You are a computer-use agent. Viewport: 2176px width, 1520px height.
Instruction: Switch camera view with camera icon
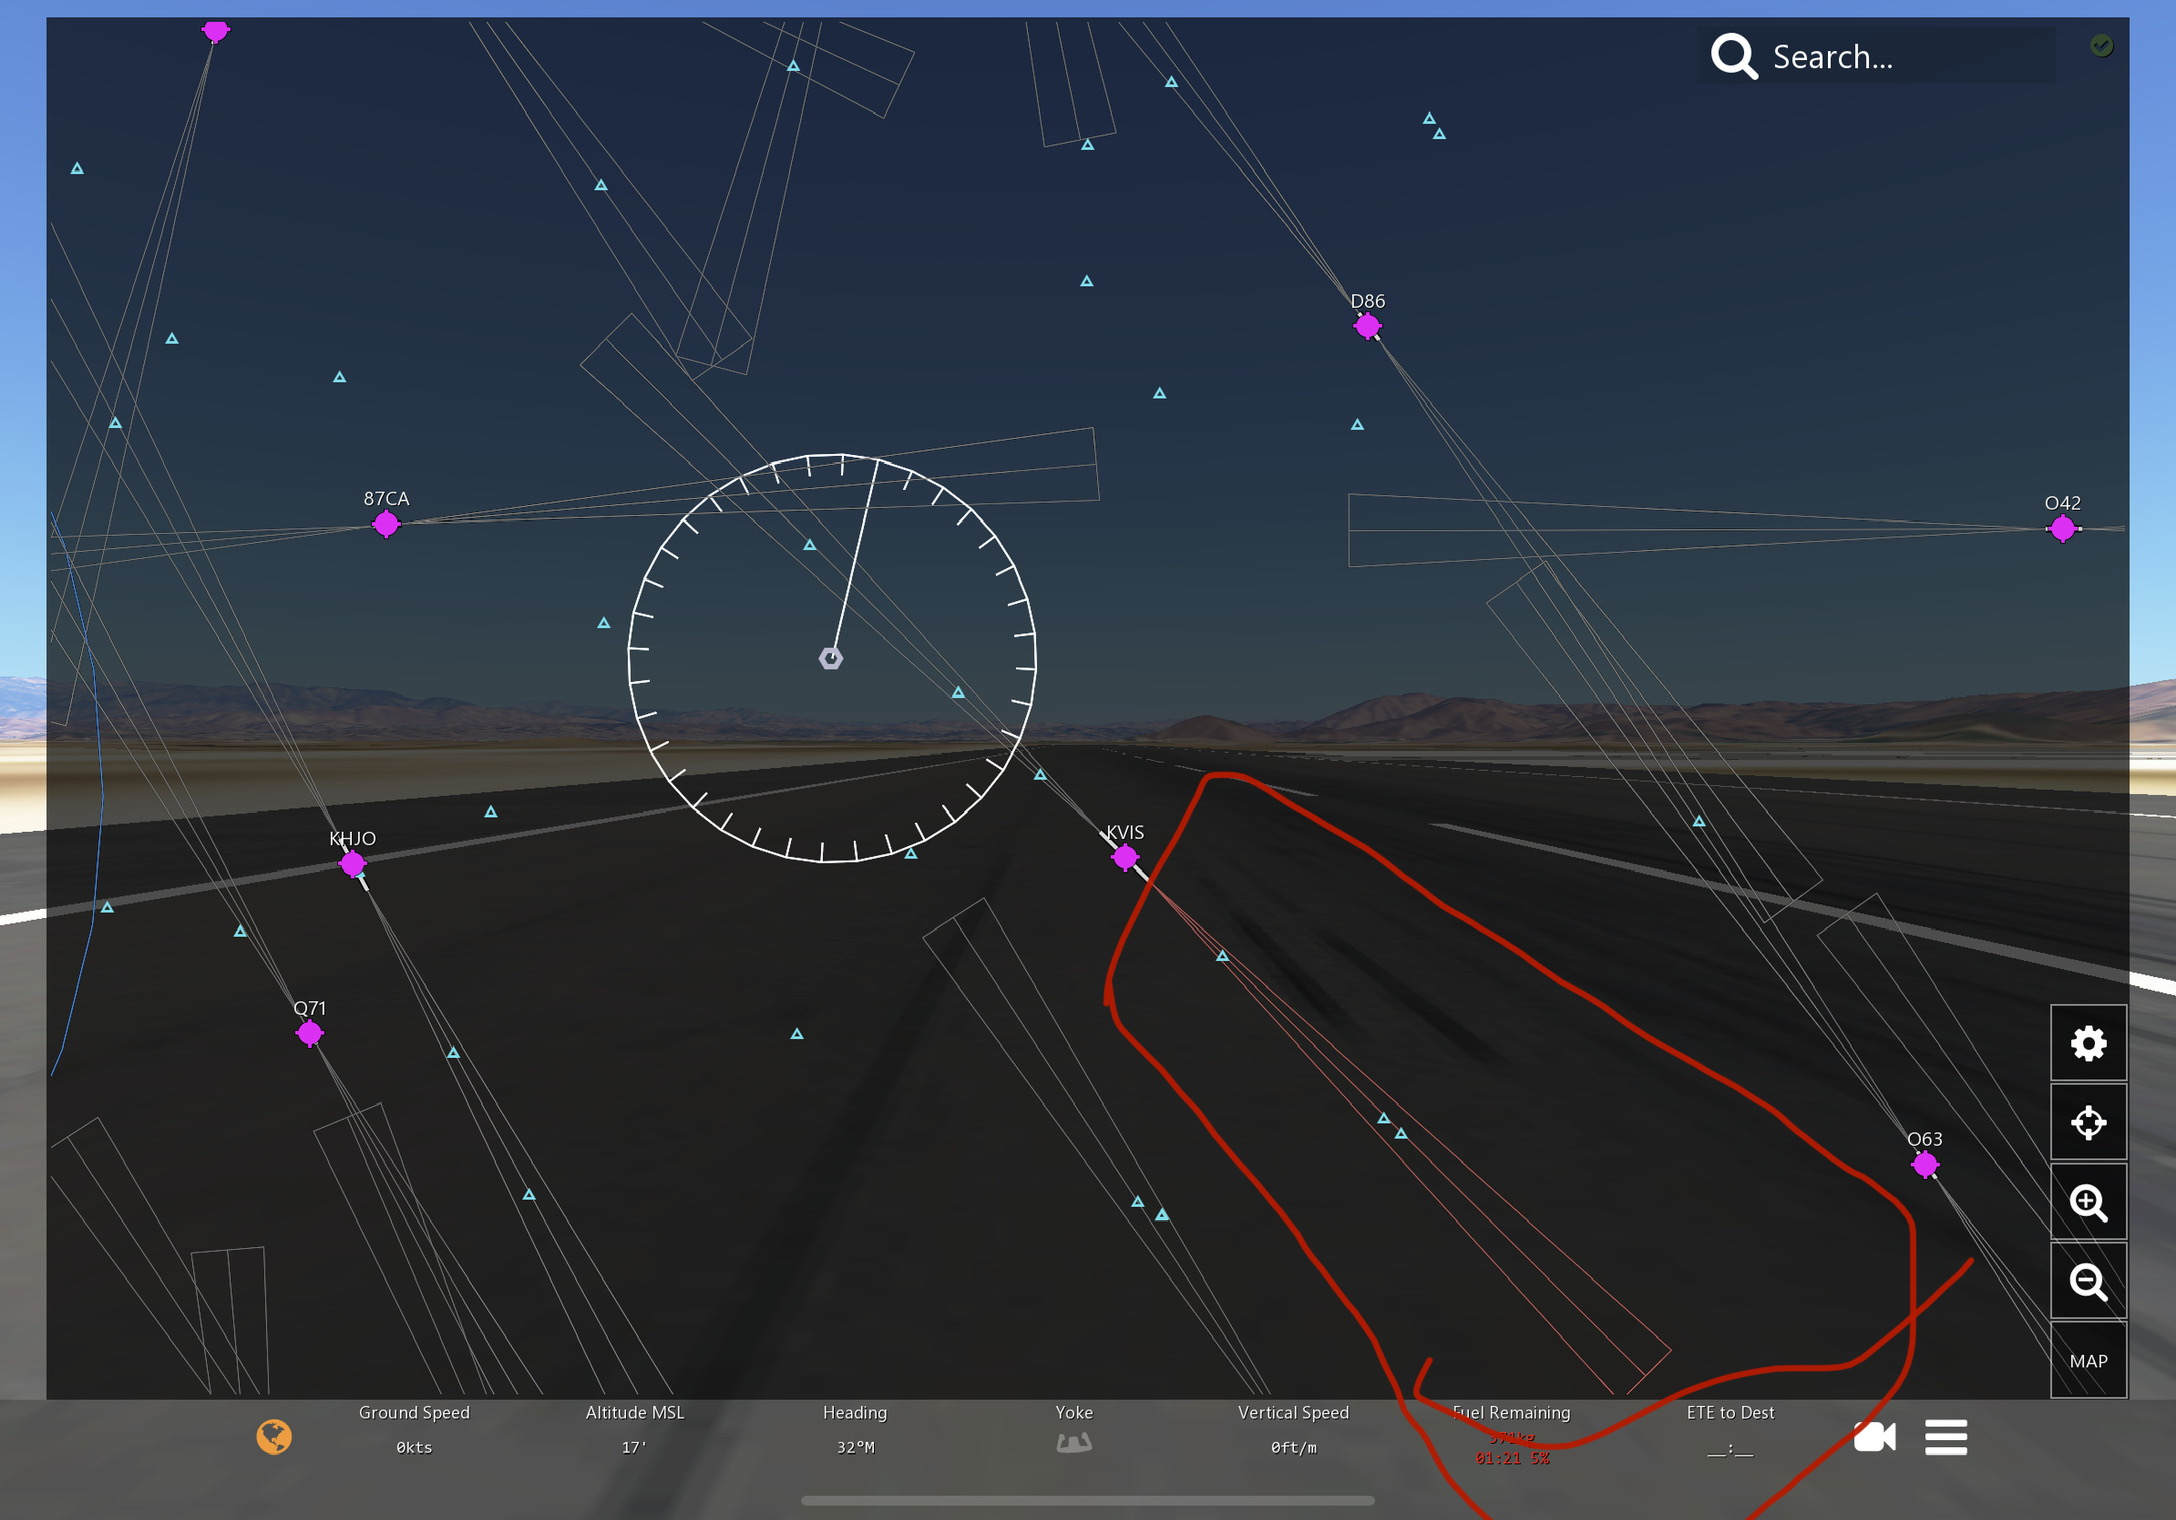(x=1874, y=1437)
